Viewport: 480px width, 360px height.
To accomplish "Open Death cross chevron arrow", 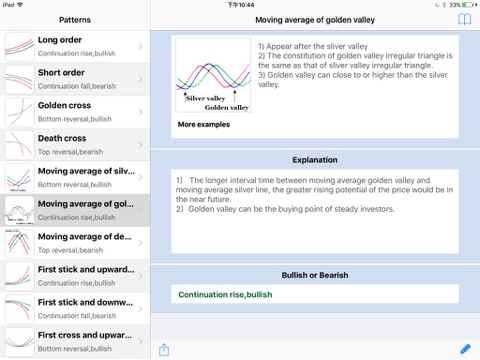I will (x=141, y=145).
